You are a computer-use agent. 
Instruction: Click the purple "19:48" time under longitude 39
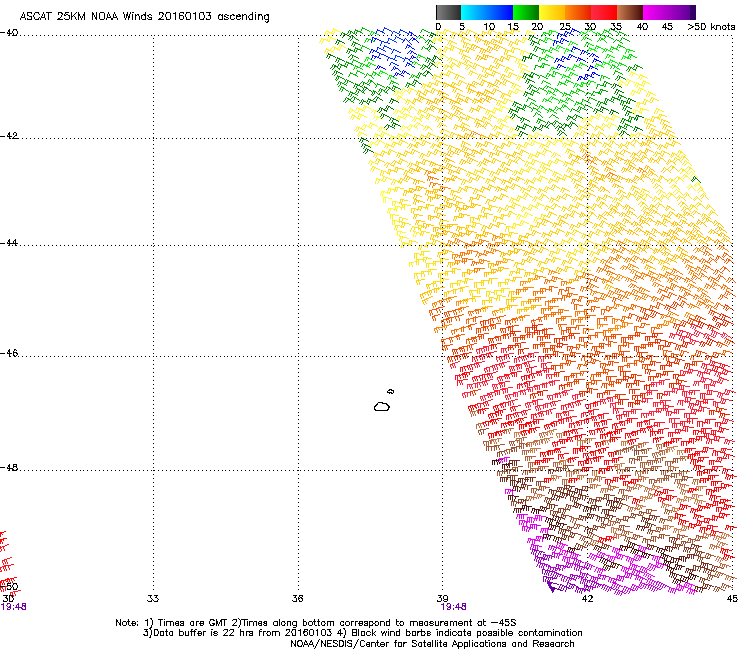(454, 607)
